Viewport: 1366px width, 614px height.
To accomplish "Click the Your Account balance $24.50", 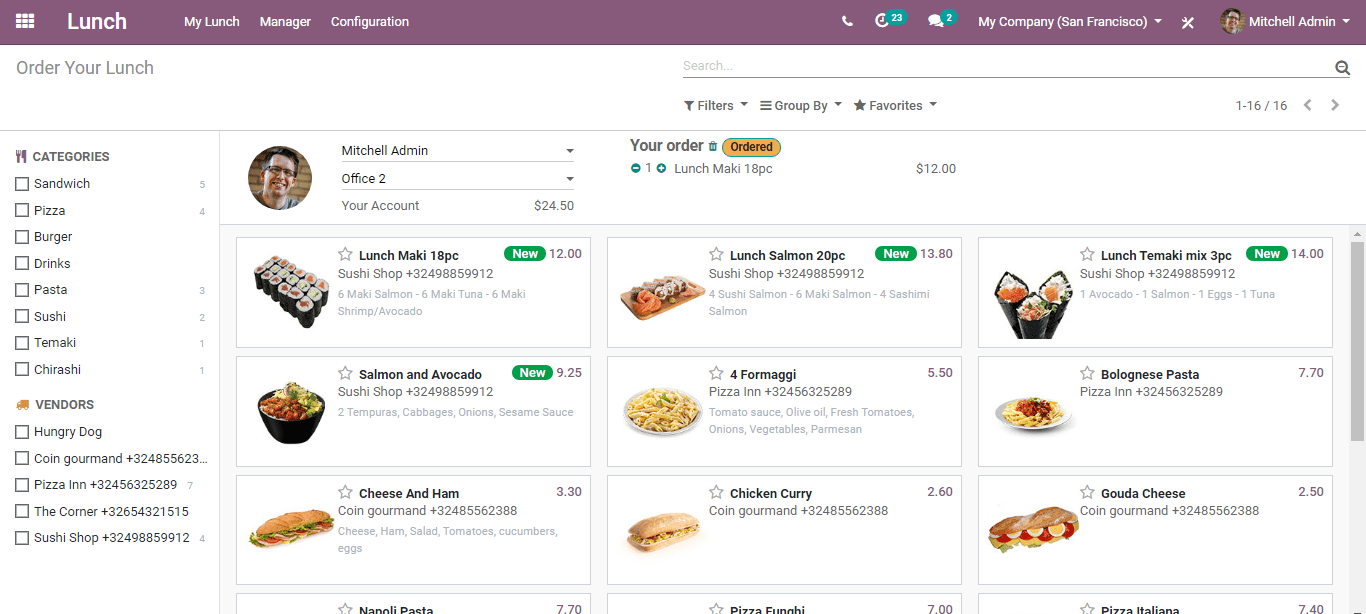I will 554,206.
